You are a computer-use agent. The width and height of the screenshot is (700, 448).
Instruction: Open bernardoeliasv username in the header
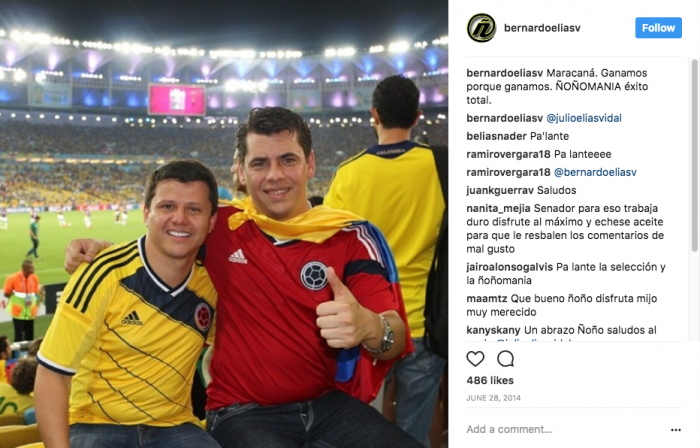pyautogui.click(x=542, y=28)
